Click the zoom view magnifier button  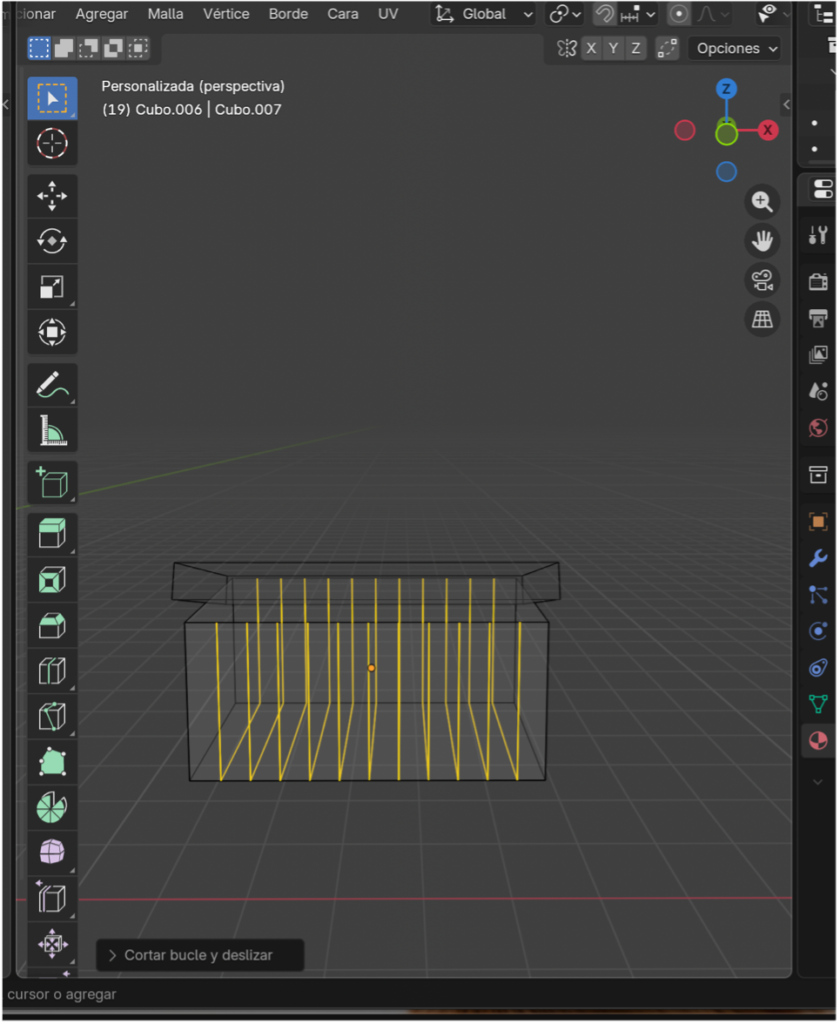[762, 202]
